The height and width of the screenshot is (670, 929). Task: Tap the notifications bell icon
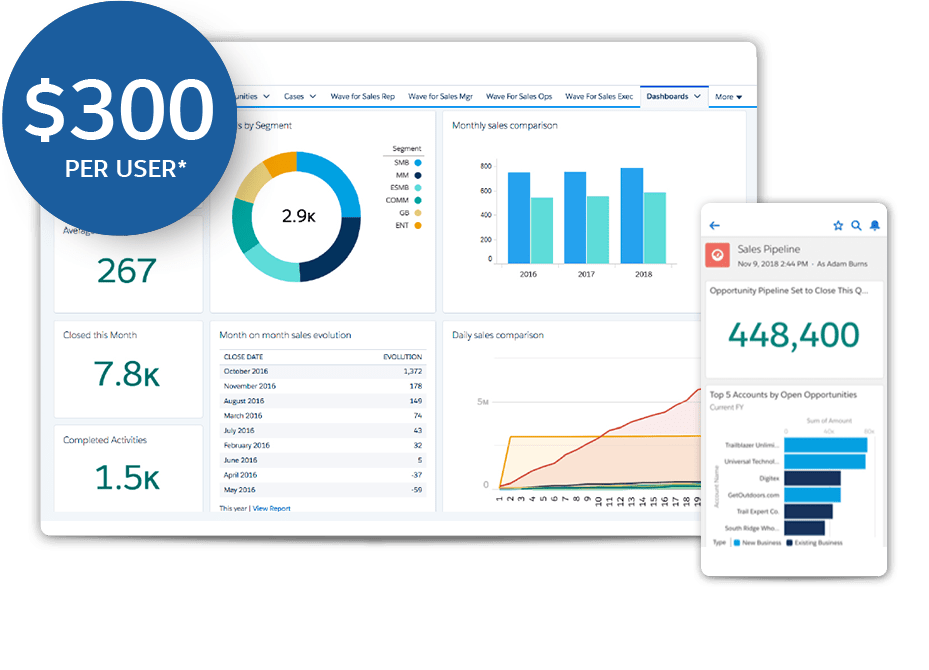point(875,225)
